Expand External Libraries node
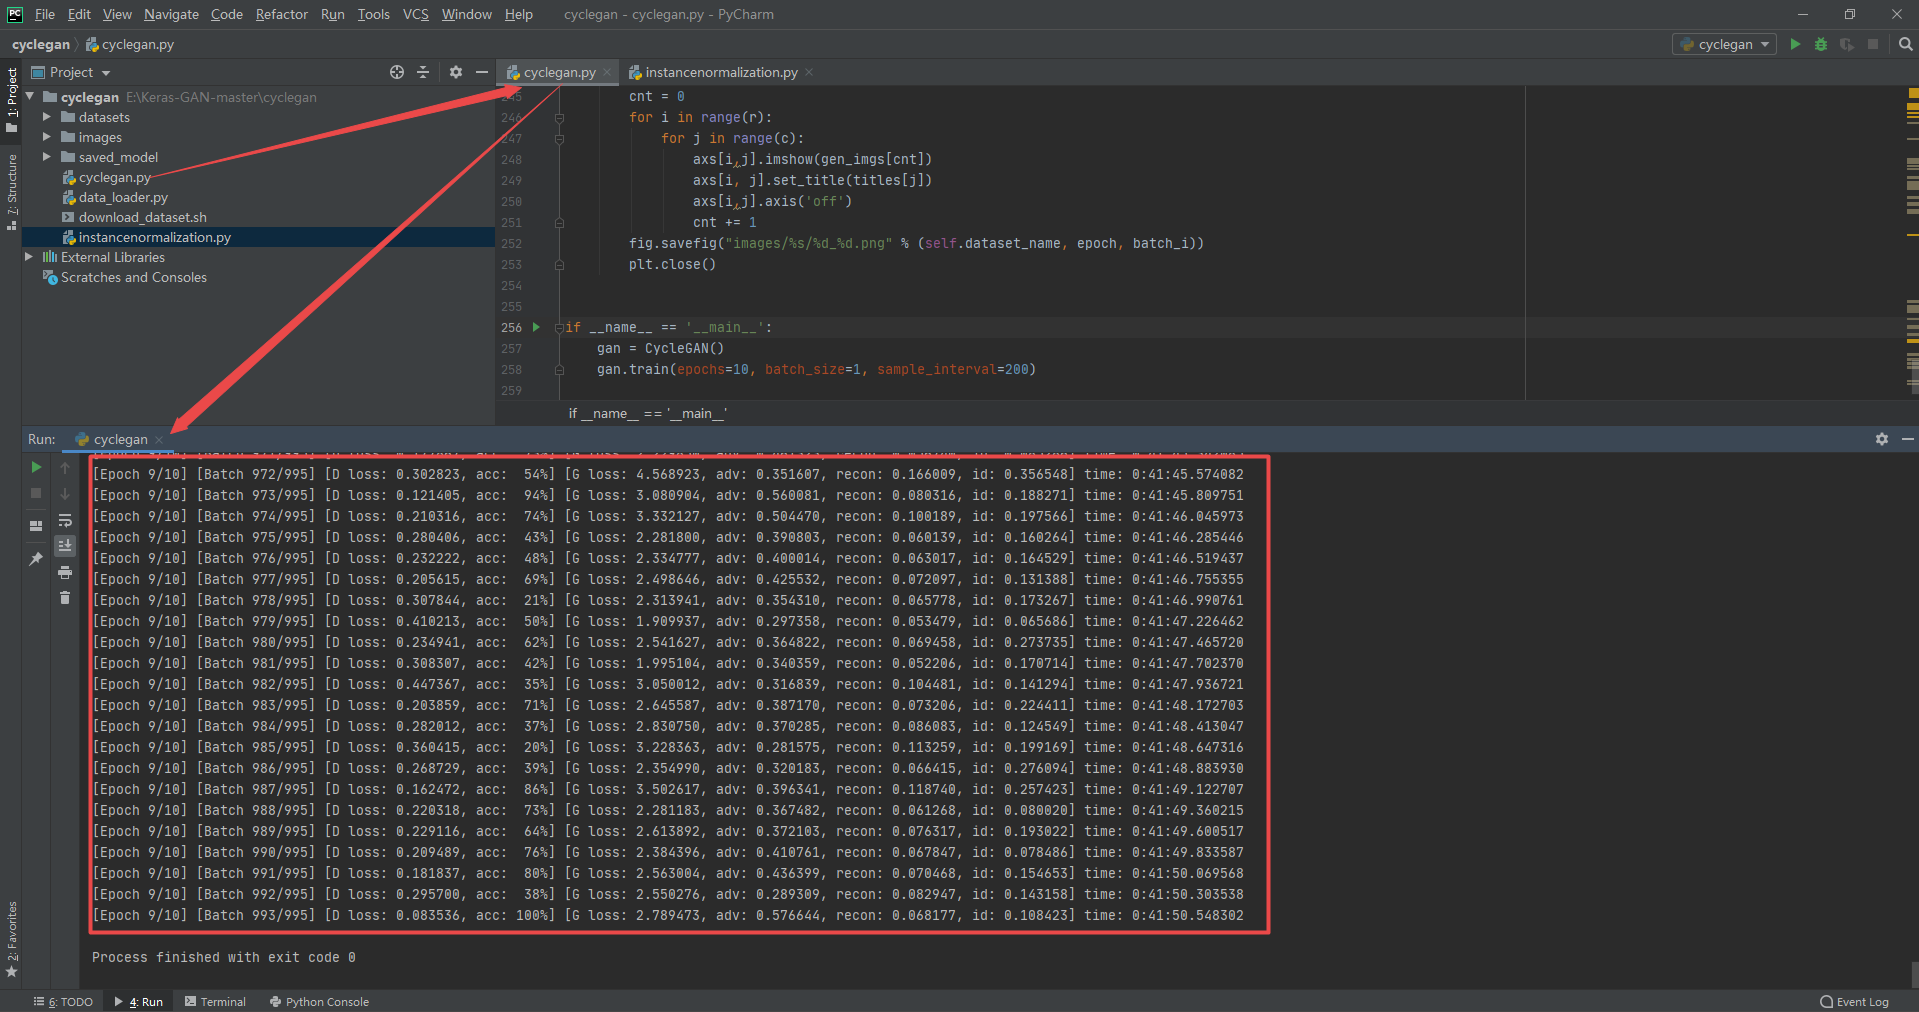This screenshot has height=1012, width=1919. 29,257
